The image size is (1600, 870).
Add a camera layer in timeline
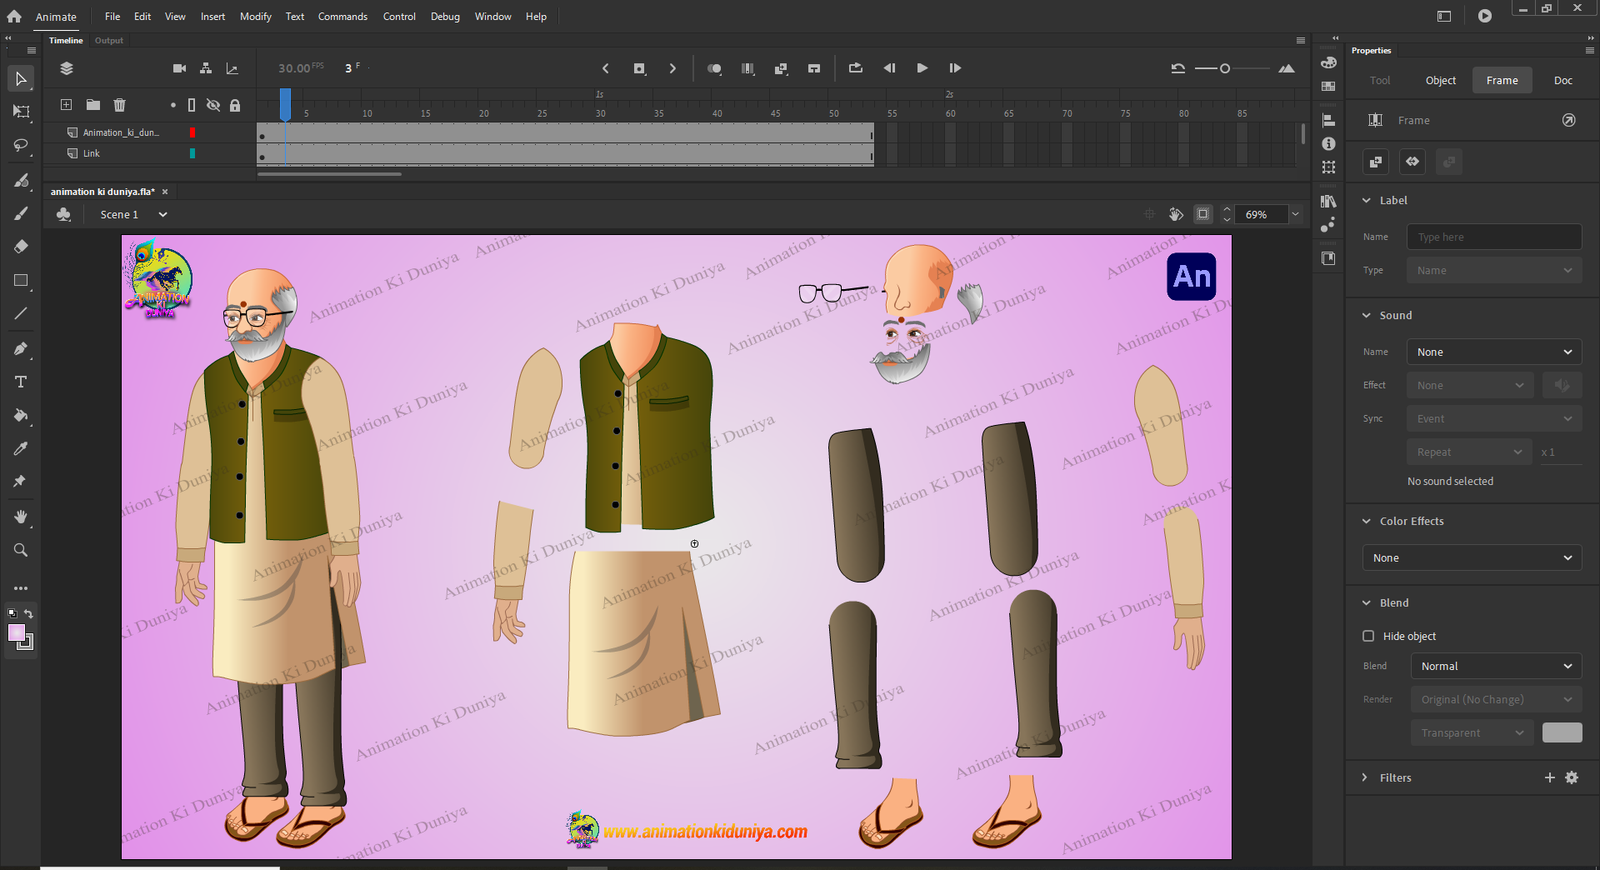point(179,68)
